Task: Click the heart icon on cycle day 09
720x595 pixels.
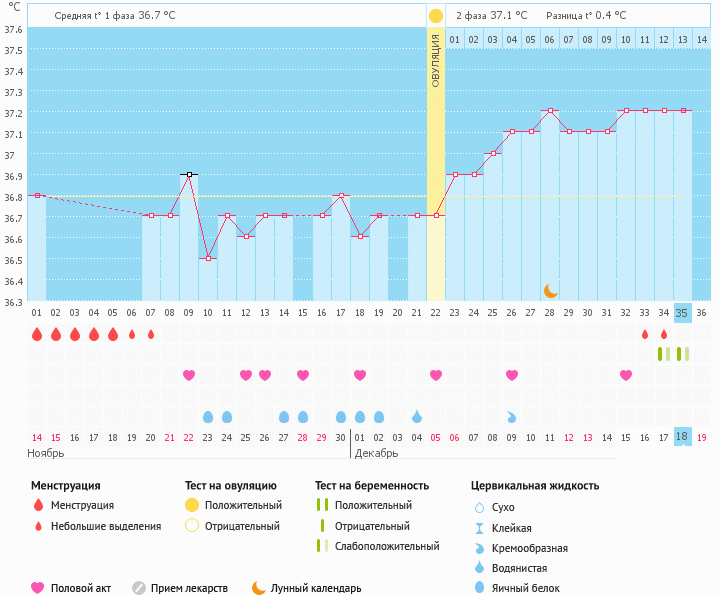Action: [x=189, y=375]
